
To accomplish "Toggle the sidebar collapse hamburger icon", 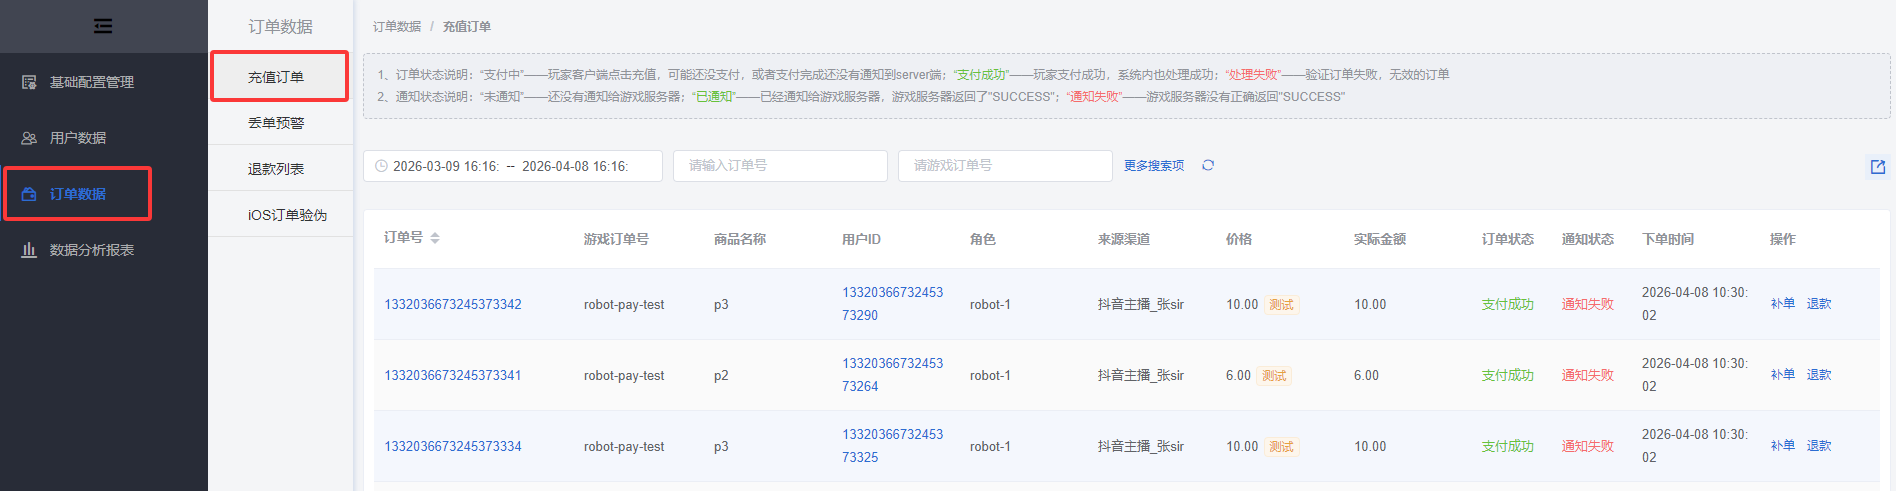I will [103, 26].
